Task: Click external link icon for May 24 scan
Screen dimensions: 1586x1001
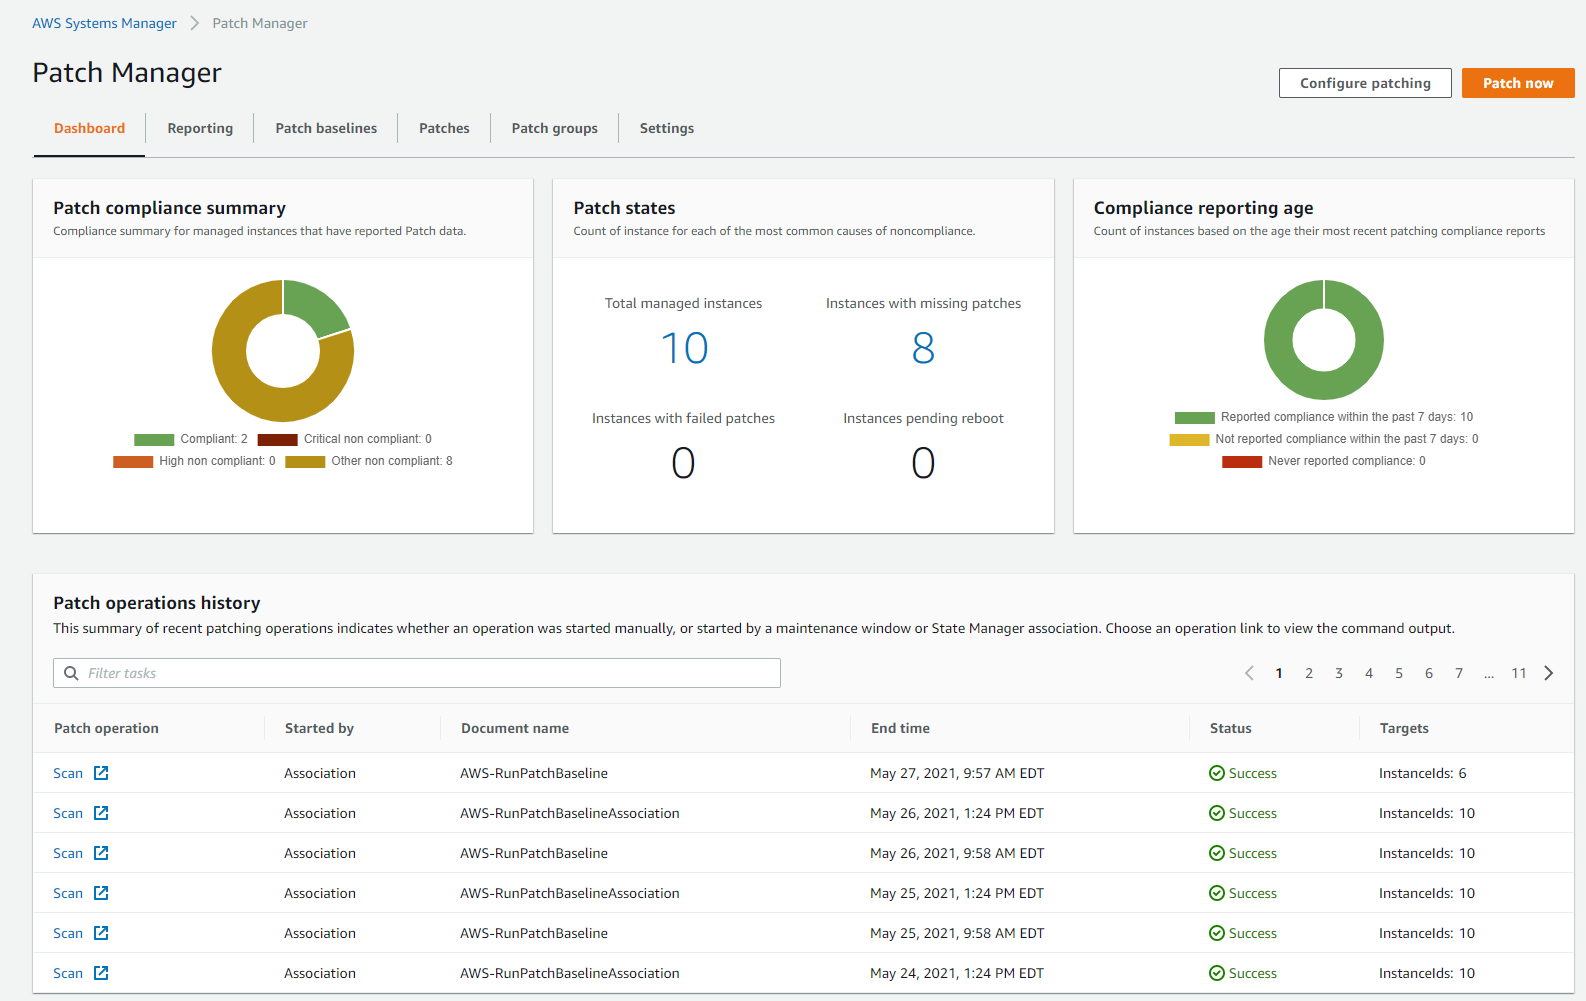Action: click(101, 973)
